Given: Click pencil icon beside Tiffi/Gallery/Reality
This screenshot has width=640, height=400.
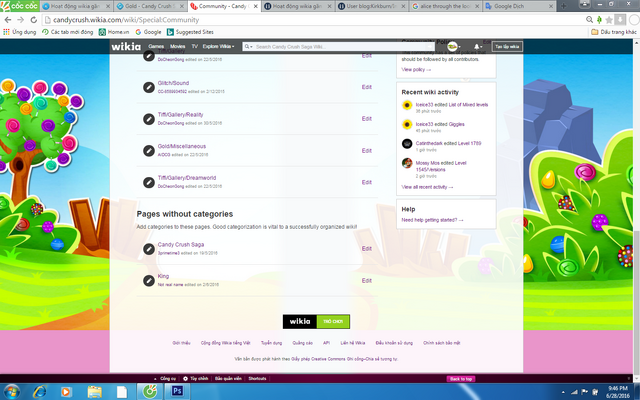Looking at the screenshot, I should tap(149, 119).
